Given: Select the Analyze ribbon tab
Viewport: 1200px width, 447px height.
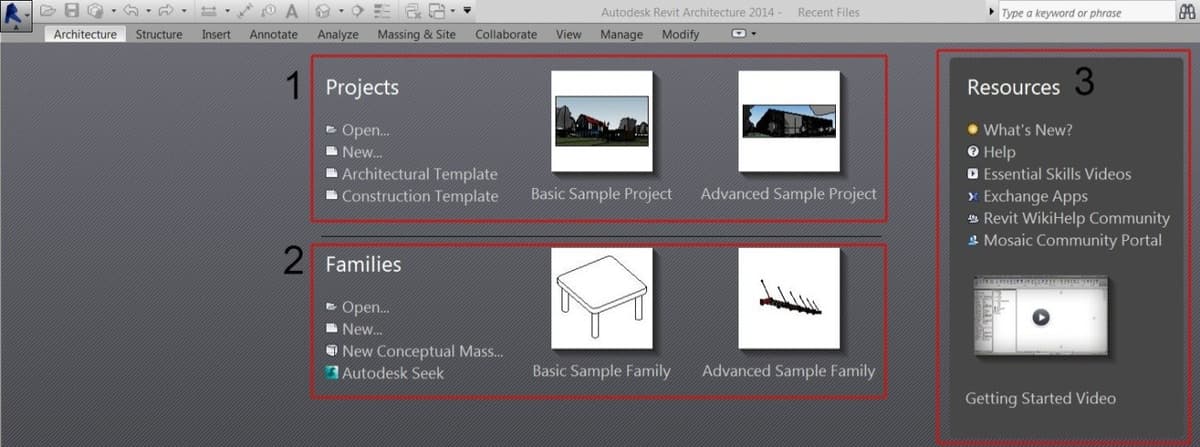Looking at the screenshot, I should 338,34.
